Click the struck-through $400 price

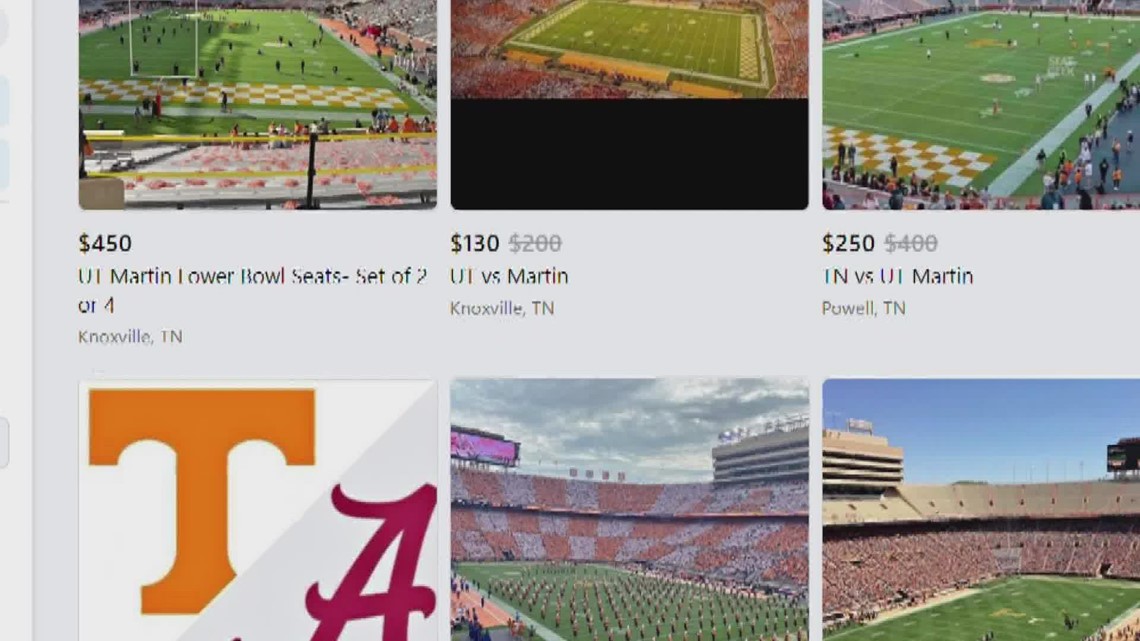[x=908, y=243]
